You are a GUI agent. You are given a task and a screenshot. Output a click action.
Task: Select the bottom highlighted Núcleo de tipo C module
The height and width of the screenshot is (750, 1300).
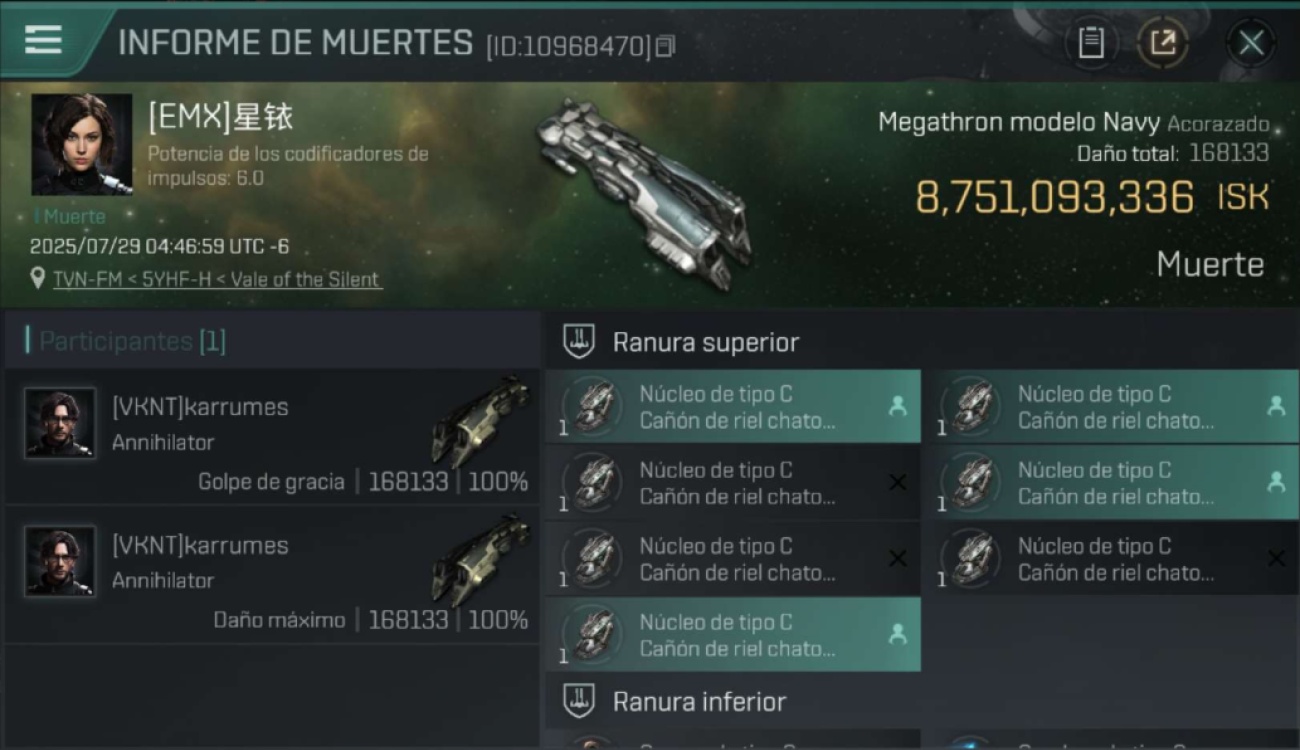[733, 634]
